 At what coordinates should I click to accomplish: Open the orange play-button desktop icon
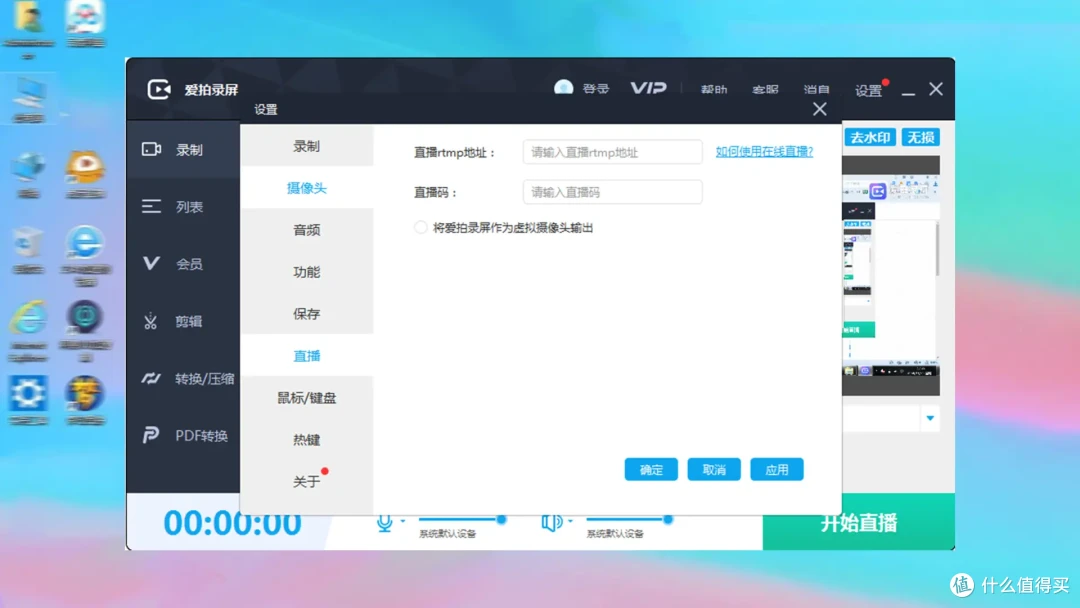(85, 167)
